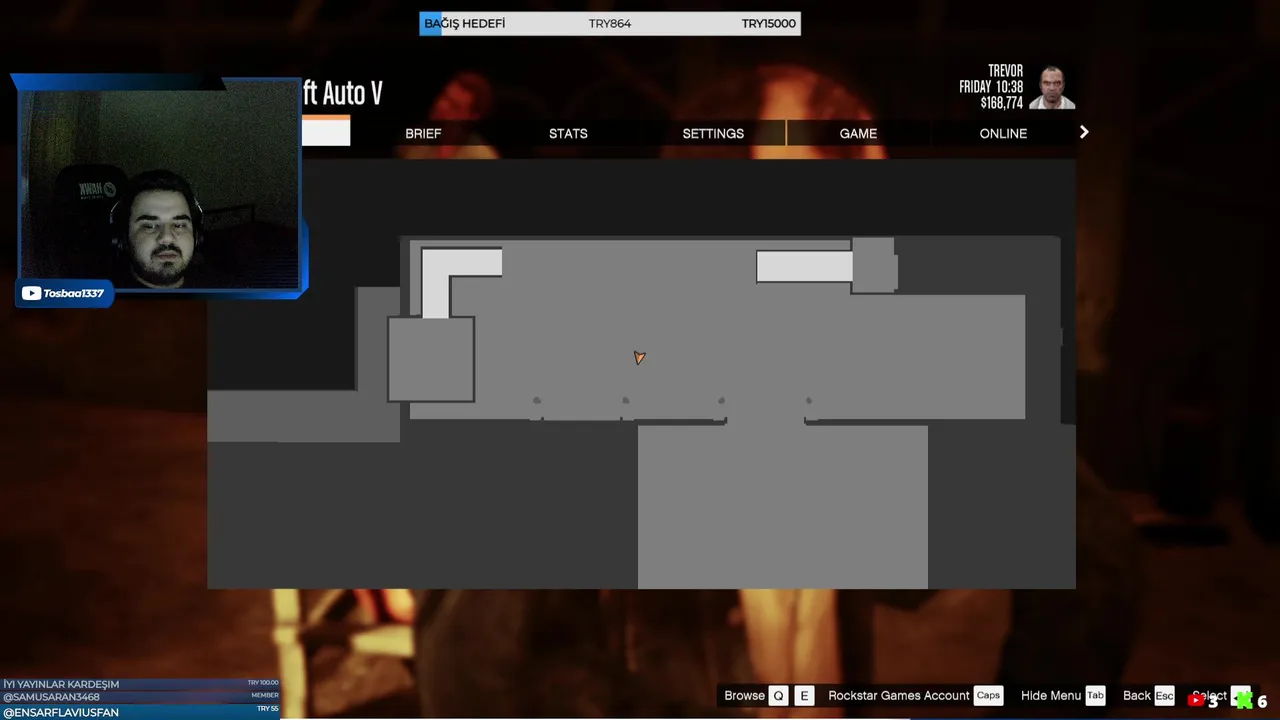
Task: Click the E browse key icon
Action: coord(804,696)
